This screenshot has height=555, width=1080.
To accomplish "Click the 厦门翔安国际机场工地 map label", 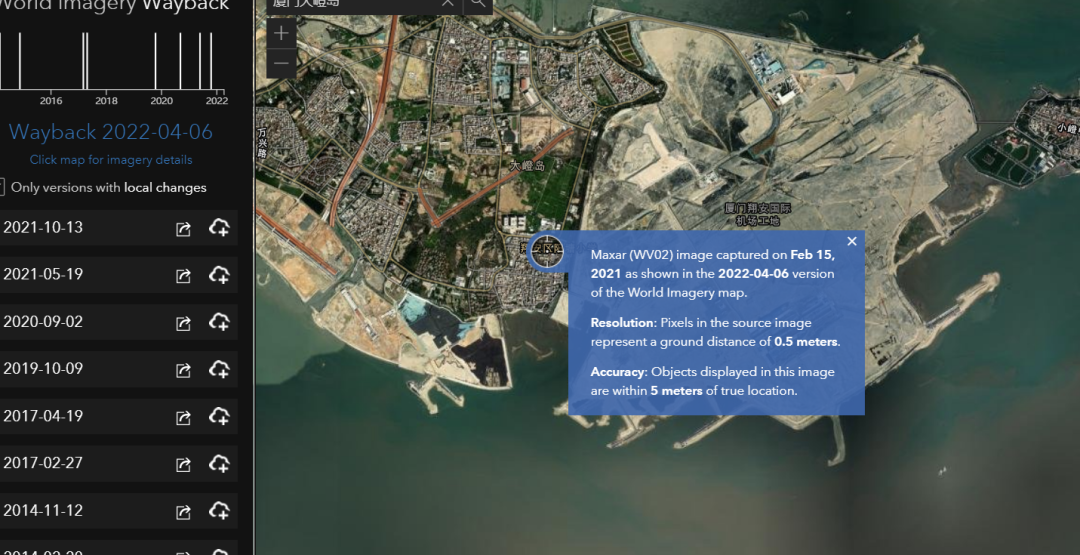I will click(758, 214).
